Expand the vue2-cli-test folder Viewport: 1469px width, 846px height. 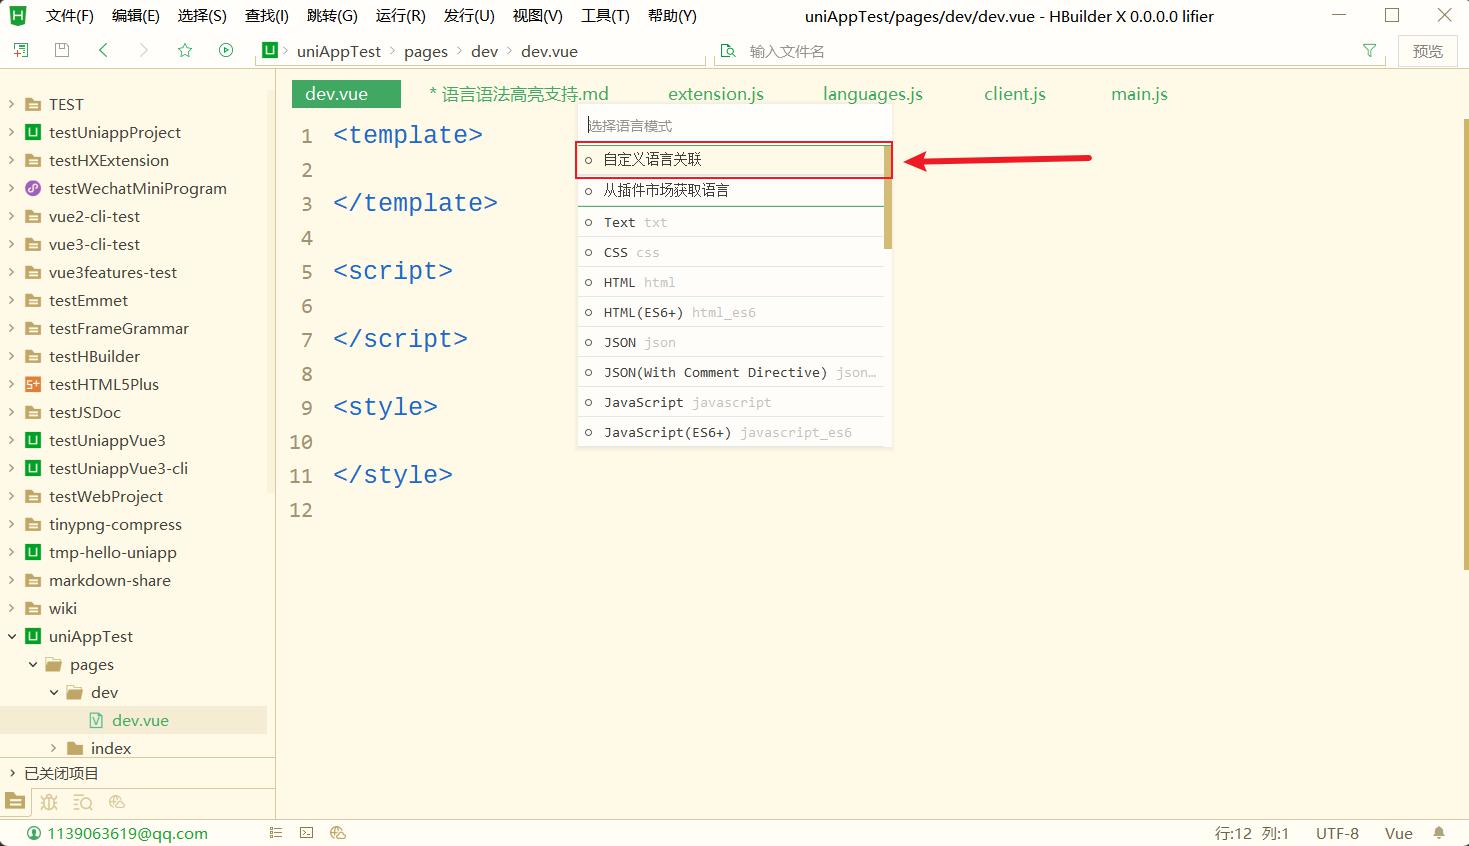(12, 216)
